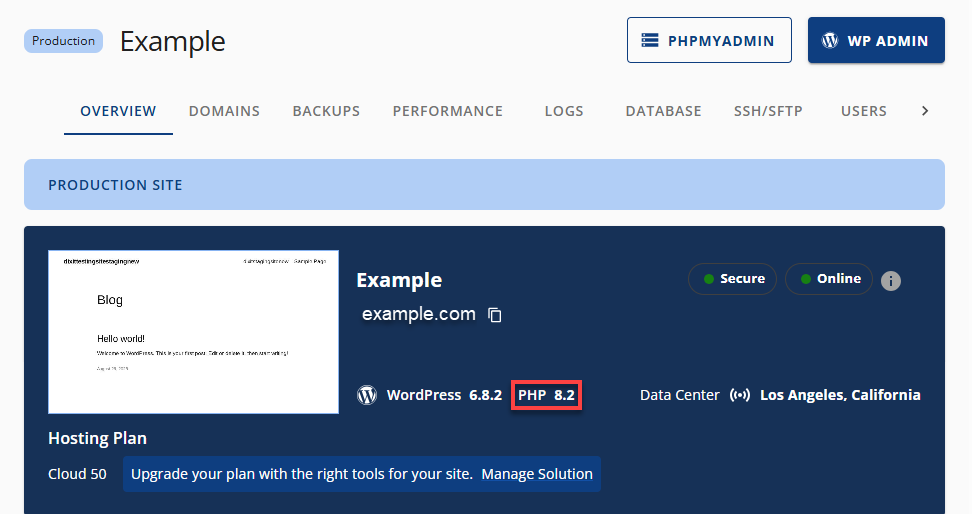Click the Online status badge
The image size is (972, 514).
(829, 279)
